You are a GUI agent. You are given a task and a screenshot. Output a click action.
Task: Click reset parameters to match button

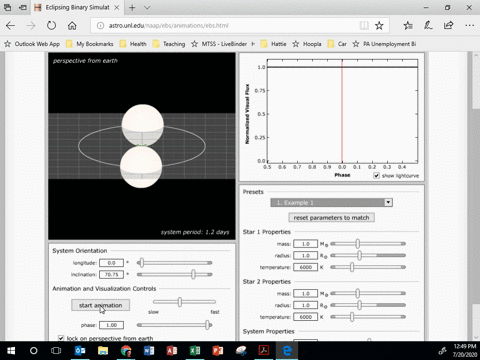(x=331, y=217)
